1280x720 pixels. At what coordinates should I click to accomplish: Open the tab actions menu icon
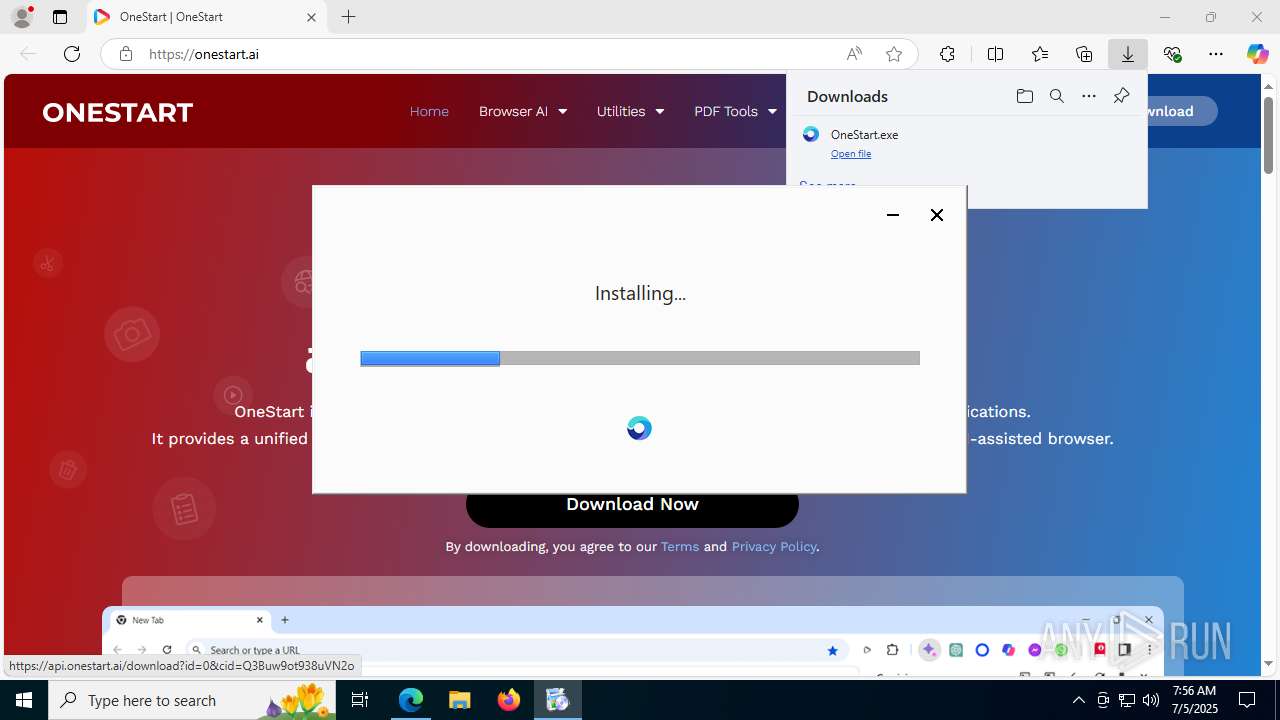[60, 17]
